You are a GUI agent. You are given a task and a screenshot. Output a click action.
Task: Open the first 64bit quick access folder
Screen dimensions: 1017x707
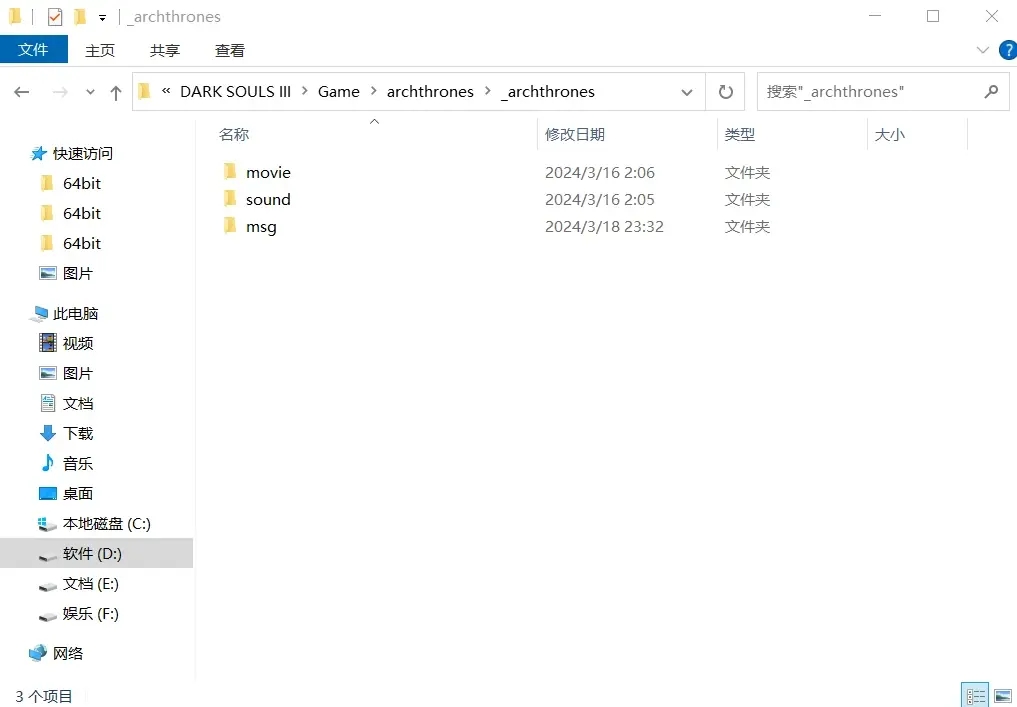coord(82,184)
